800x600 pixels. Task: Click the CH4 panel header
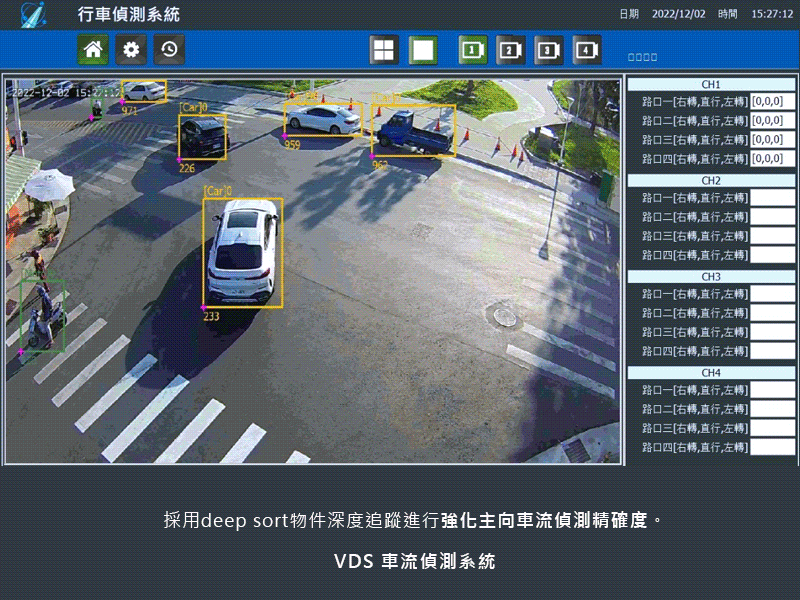(x=711, y=372)
